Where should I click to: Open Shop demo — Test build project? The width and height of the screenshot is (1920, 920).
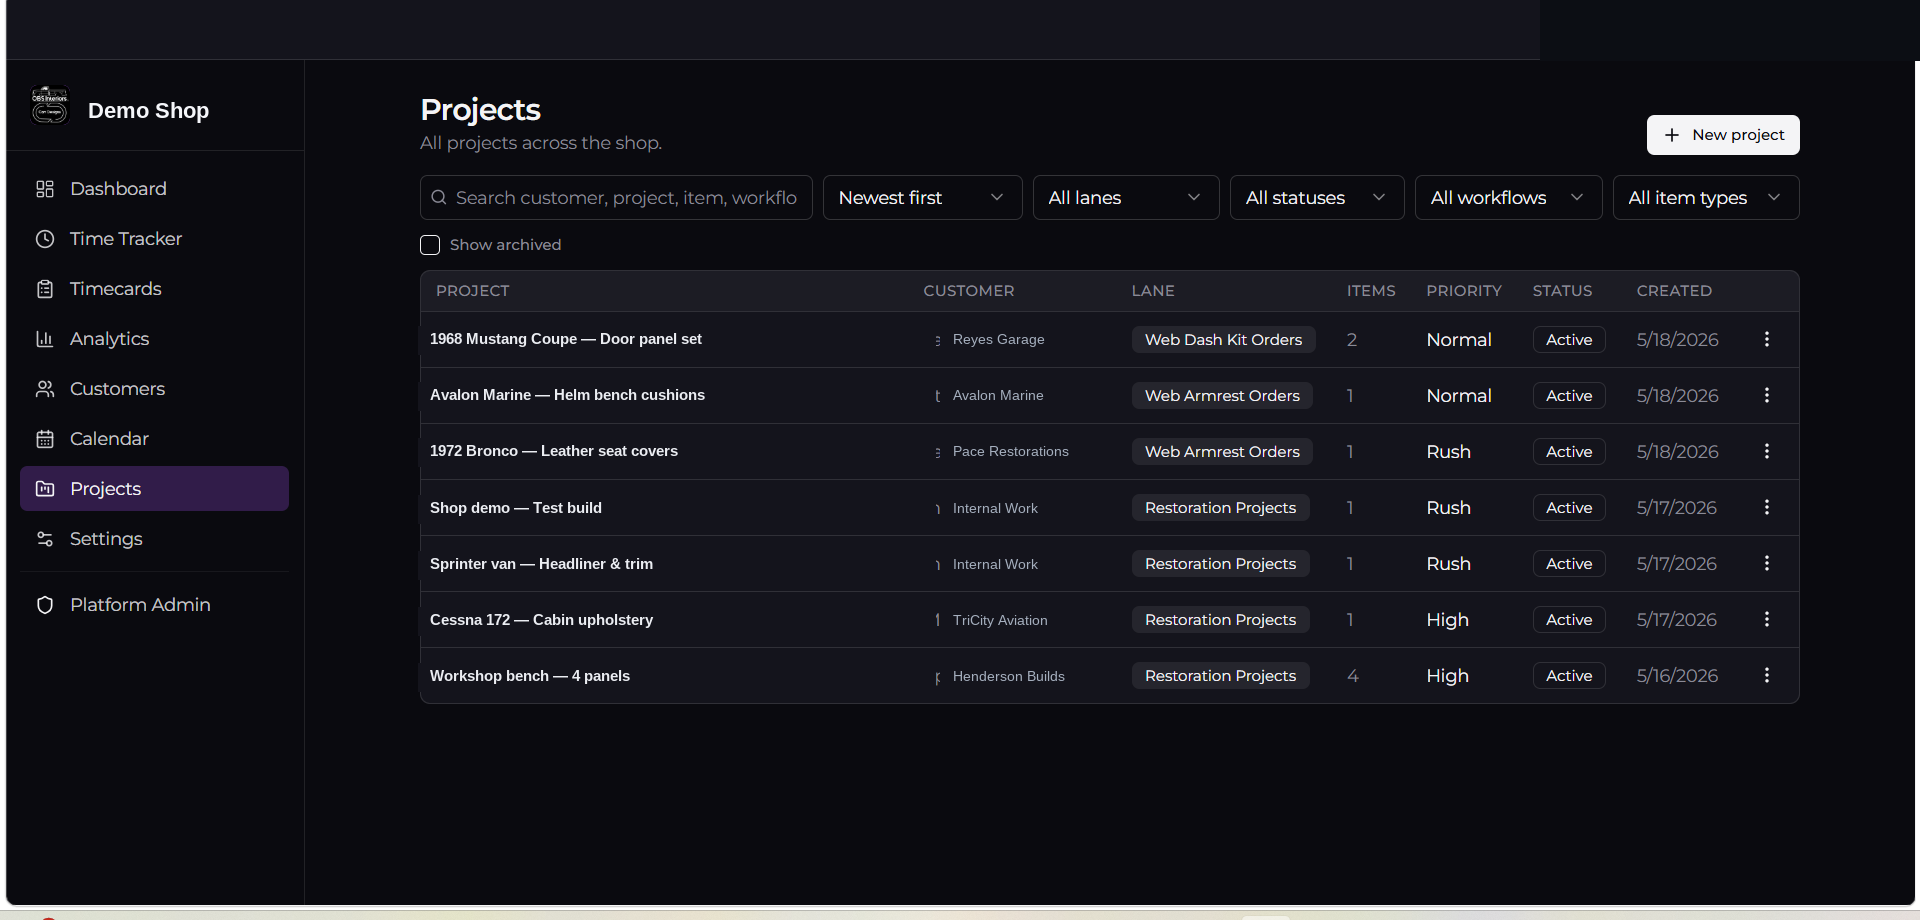tap(516, 508)
